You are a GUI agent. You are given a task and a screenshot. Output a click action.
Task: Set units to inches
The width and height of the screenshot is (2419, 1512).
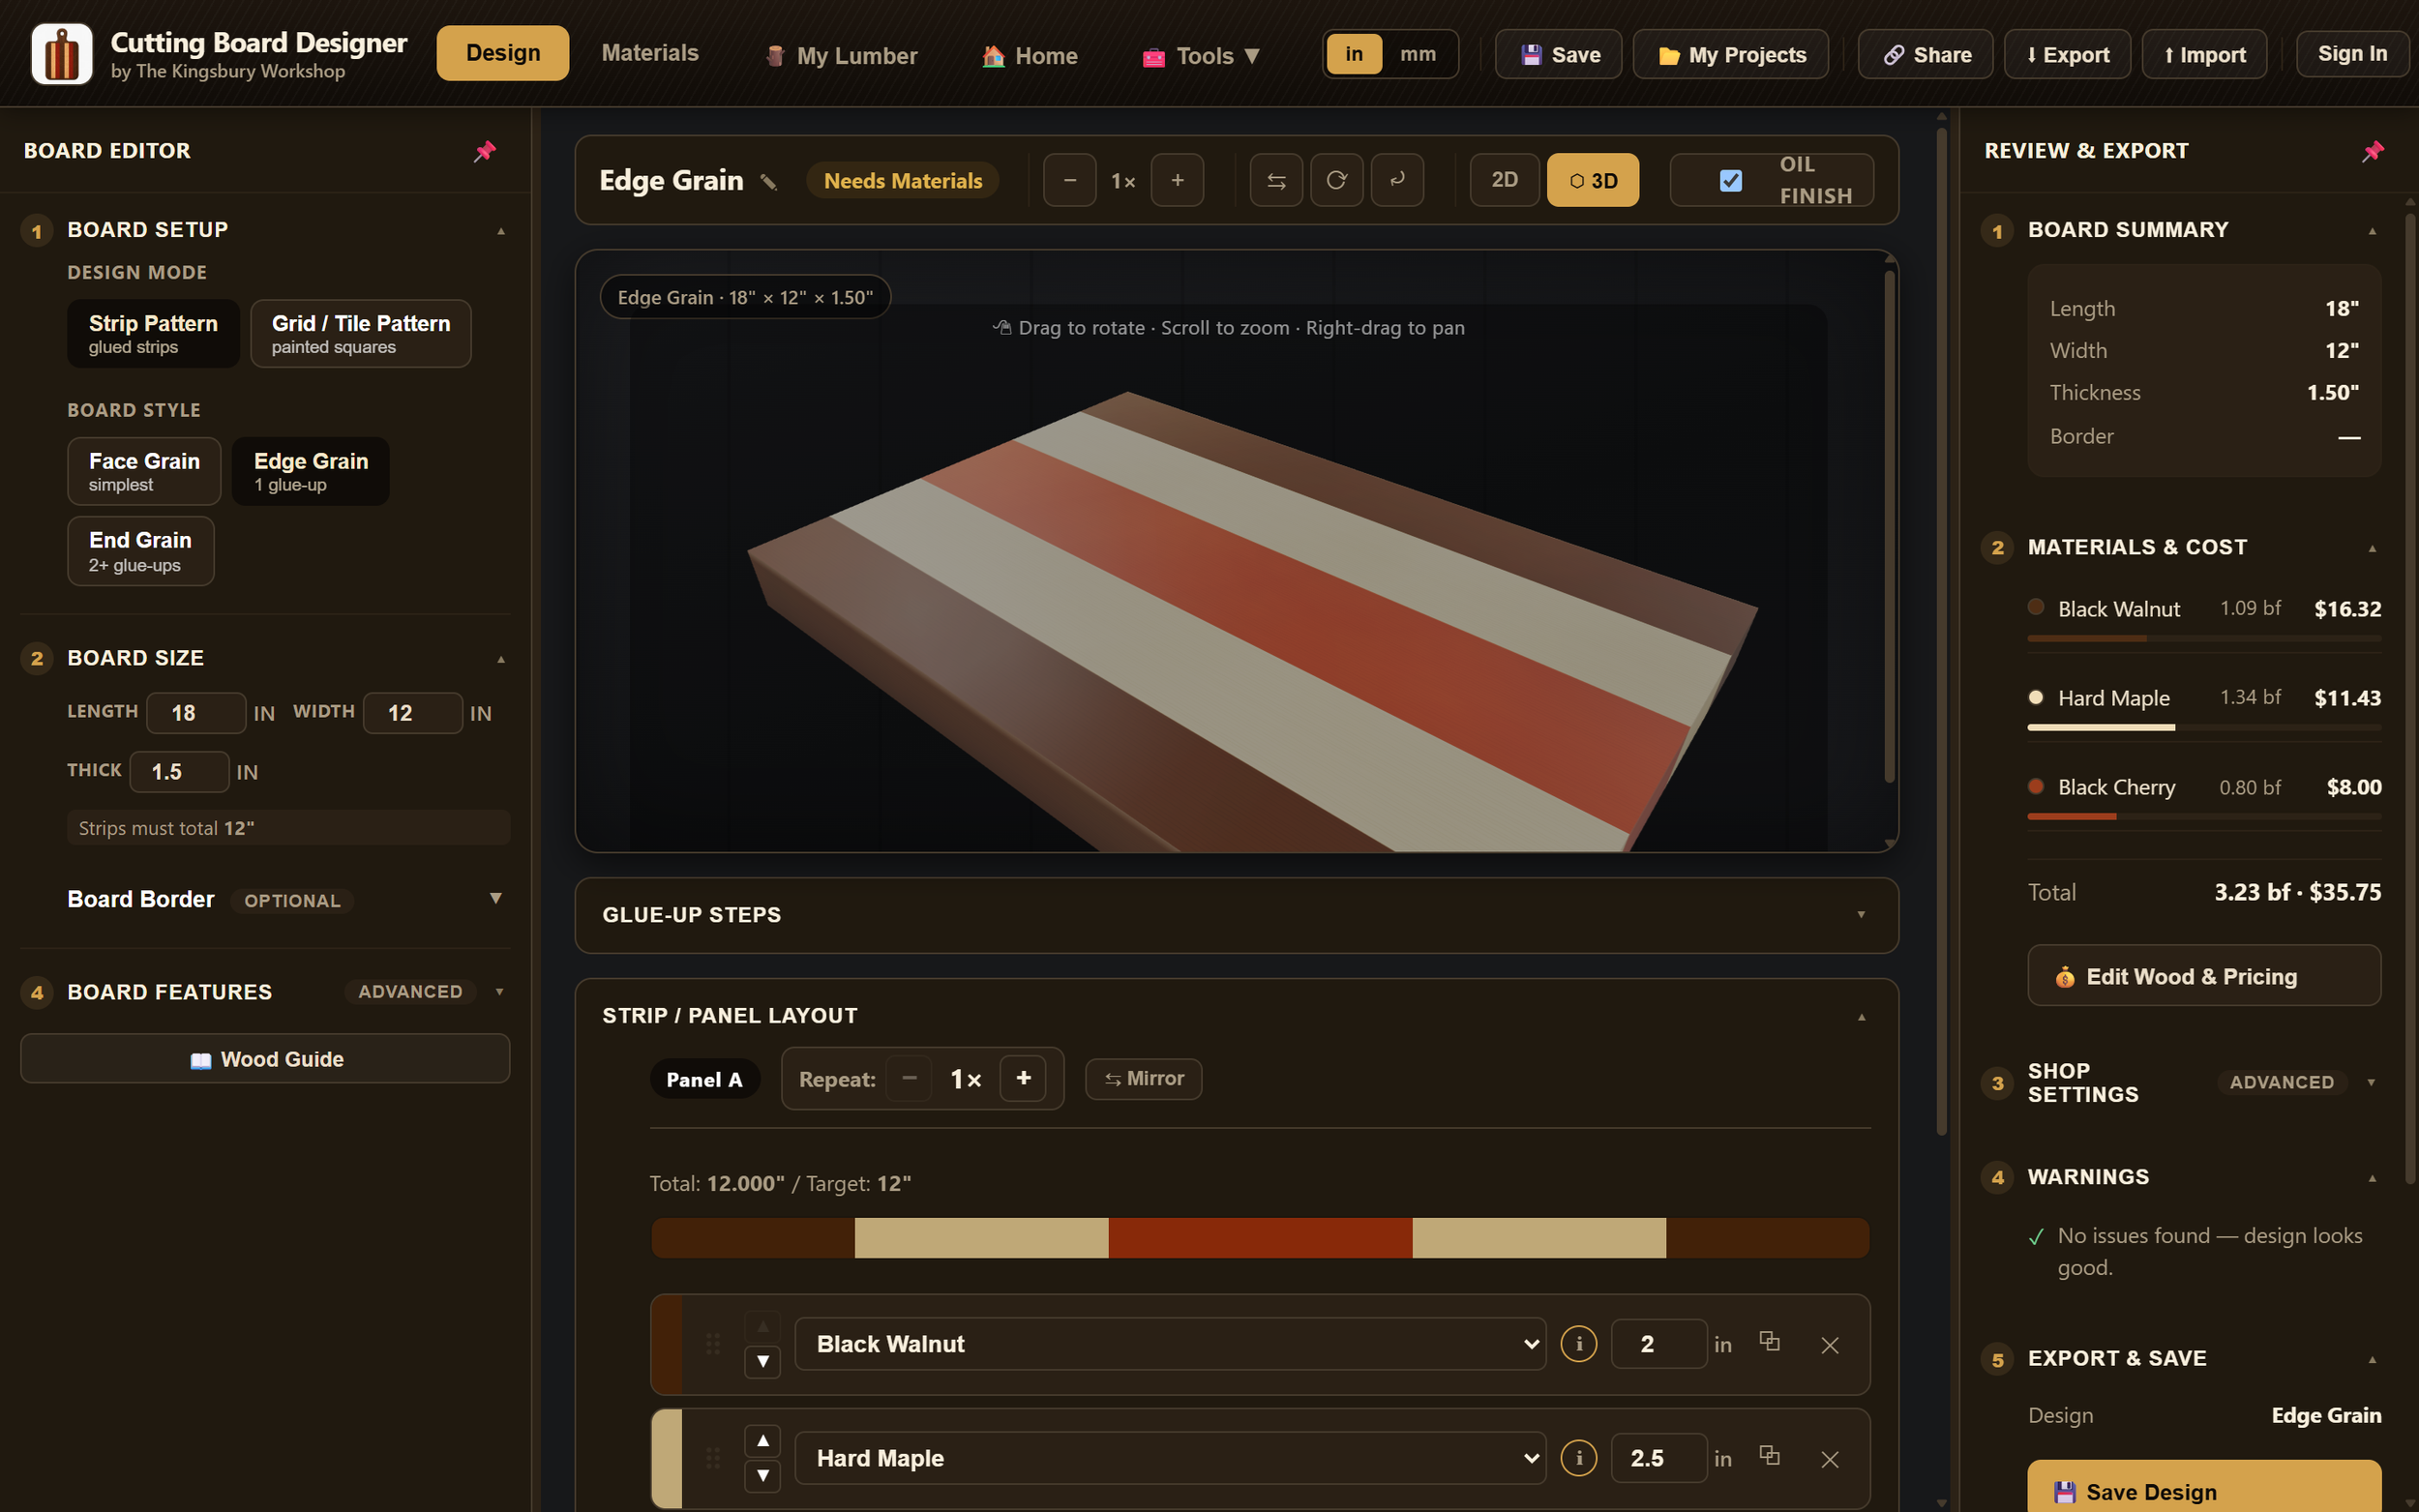(x=1354, y=54)
